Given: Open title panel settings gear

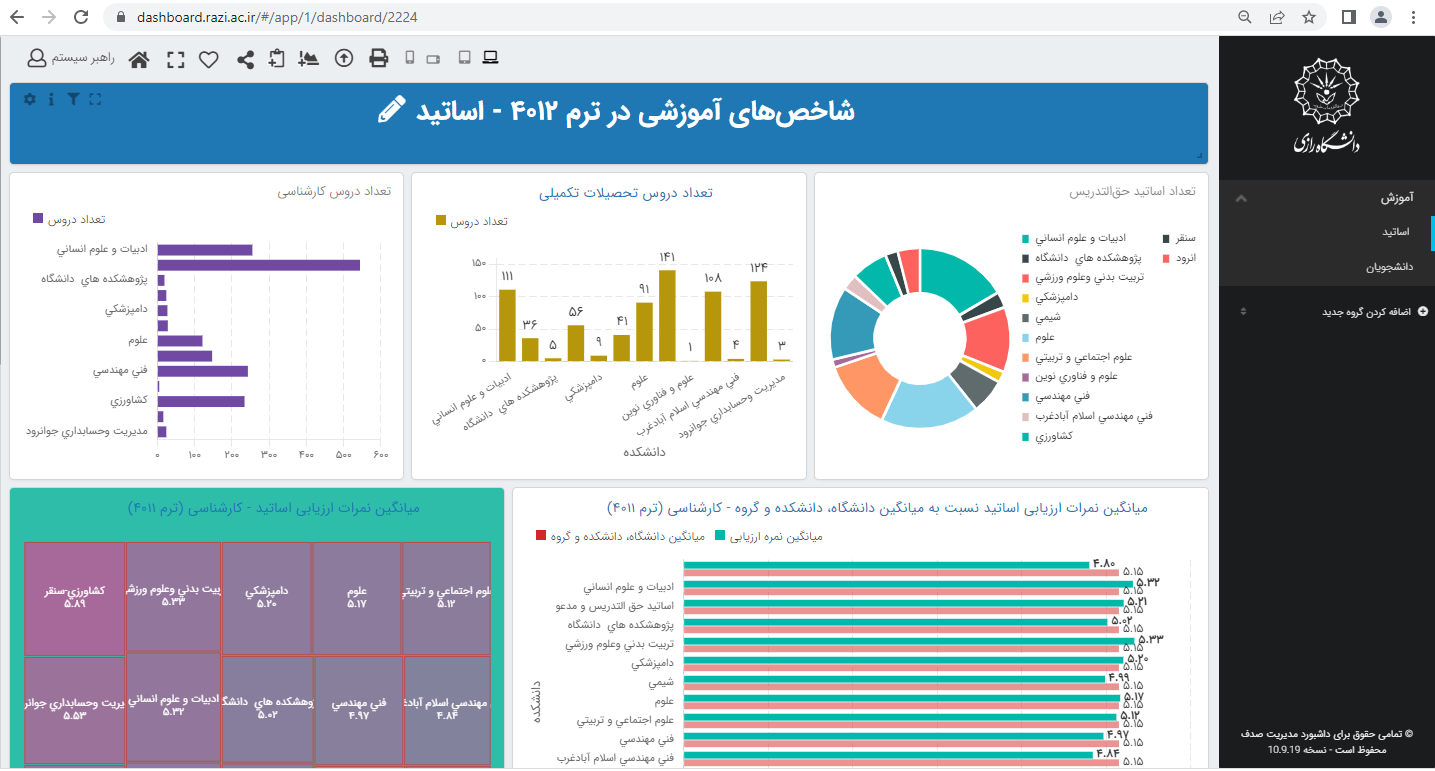Looking at the screenshot, I should [30, 99].
